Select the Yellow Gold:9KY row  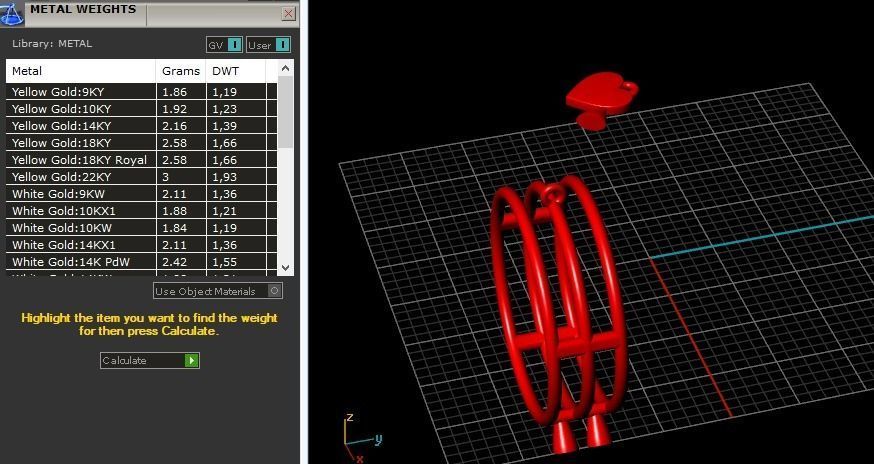[142, 92]
